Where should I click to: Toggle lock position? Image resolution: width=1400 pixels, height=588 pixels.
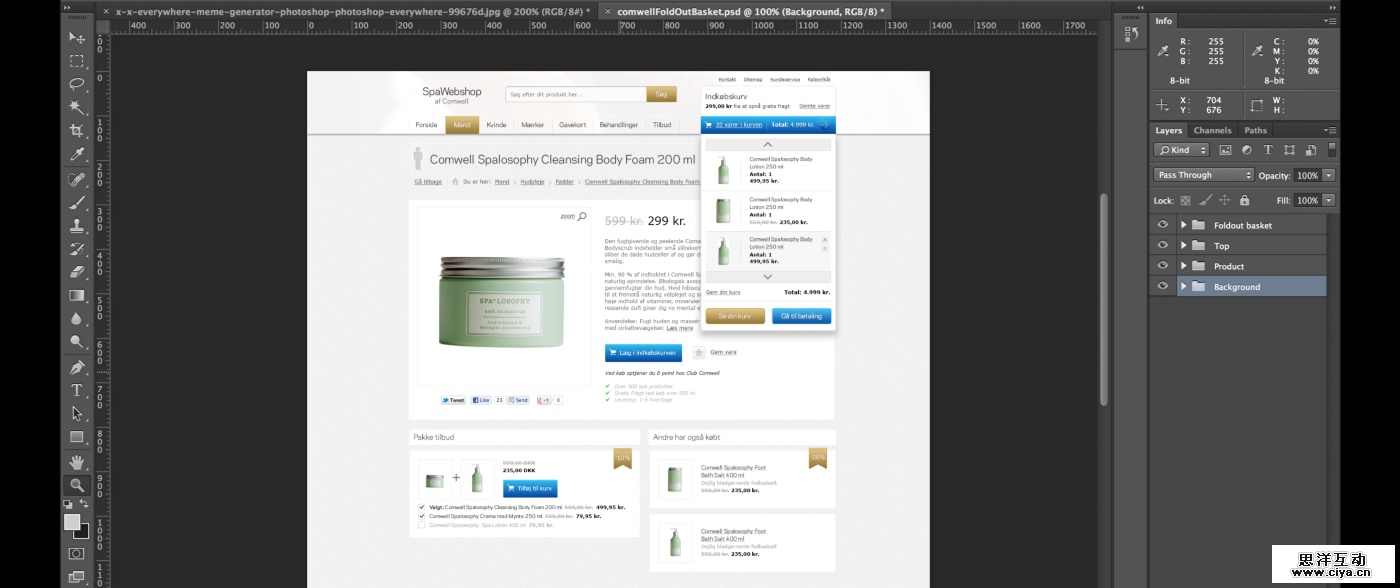(1225, 200)
